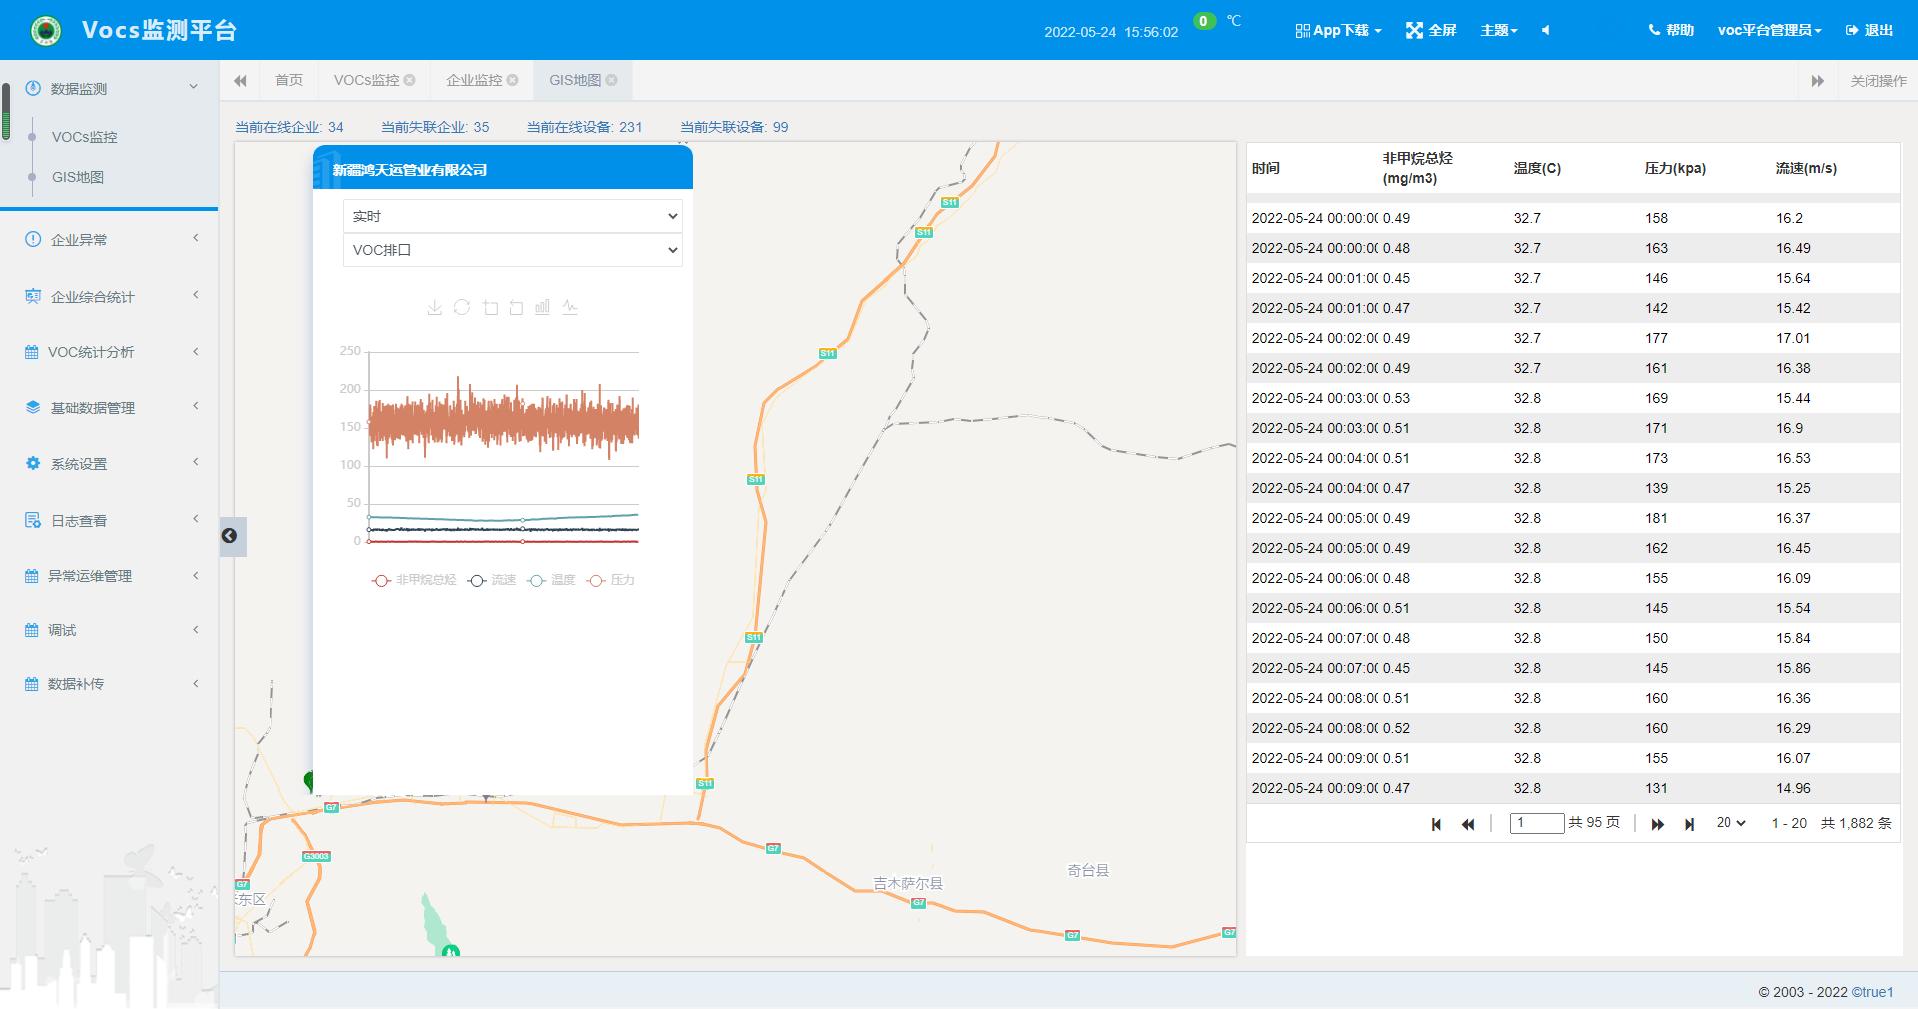This screenshot has height=1009, width=1918.
Task: Open the VOC排口 dropdown
Action: 512,250
